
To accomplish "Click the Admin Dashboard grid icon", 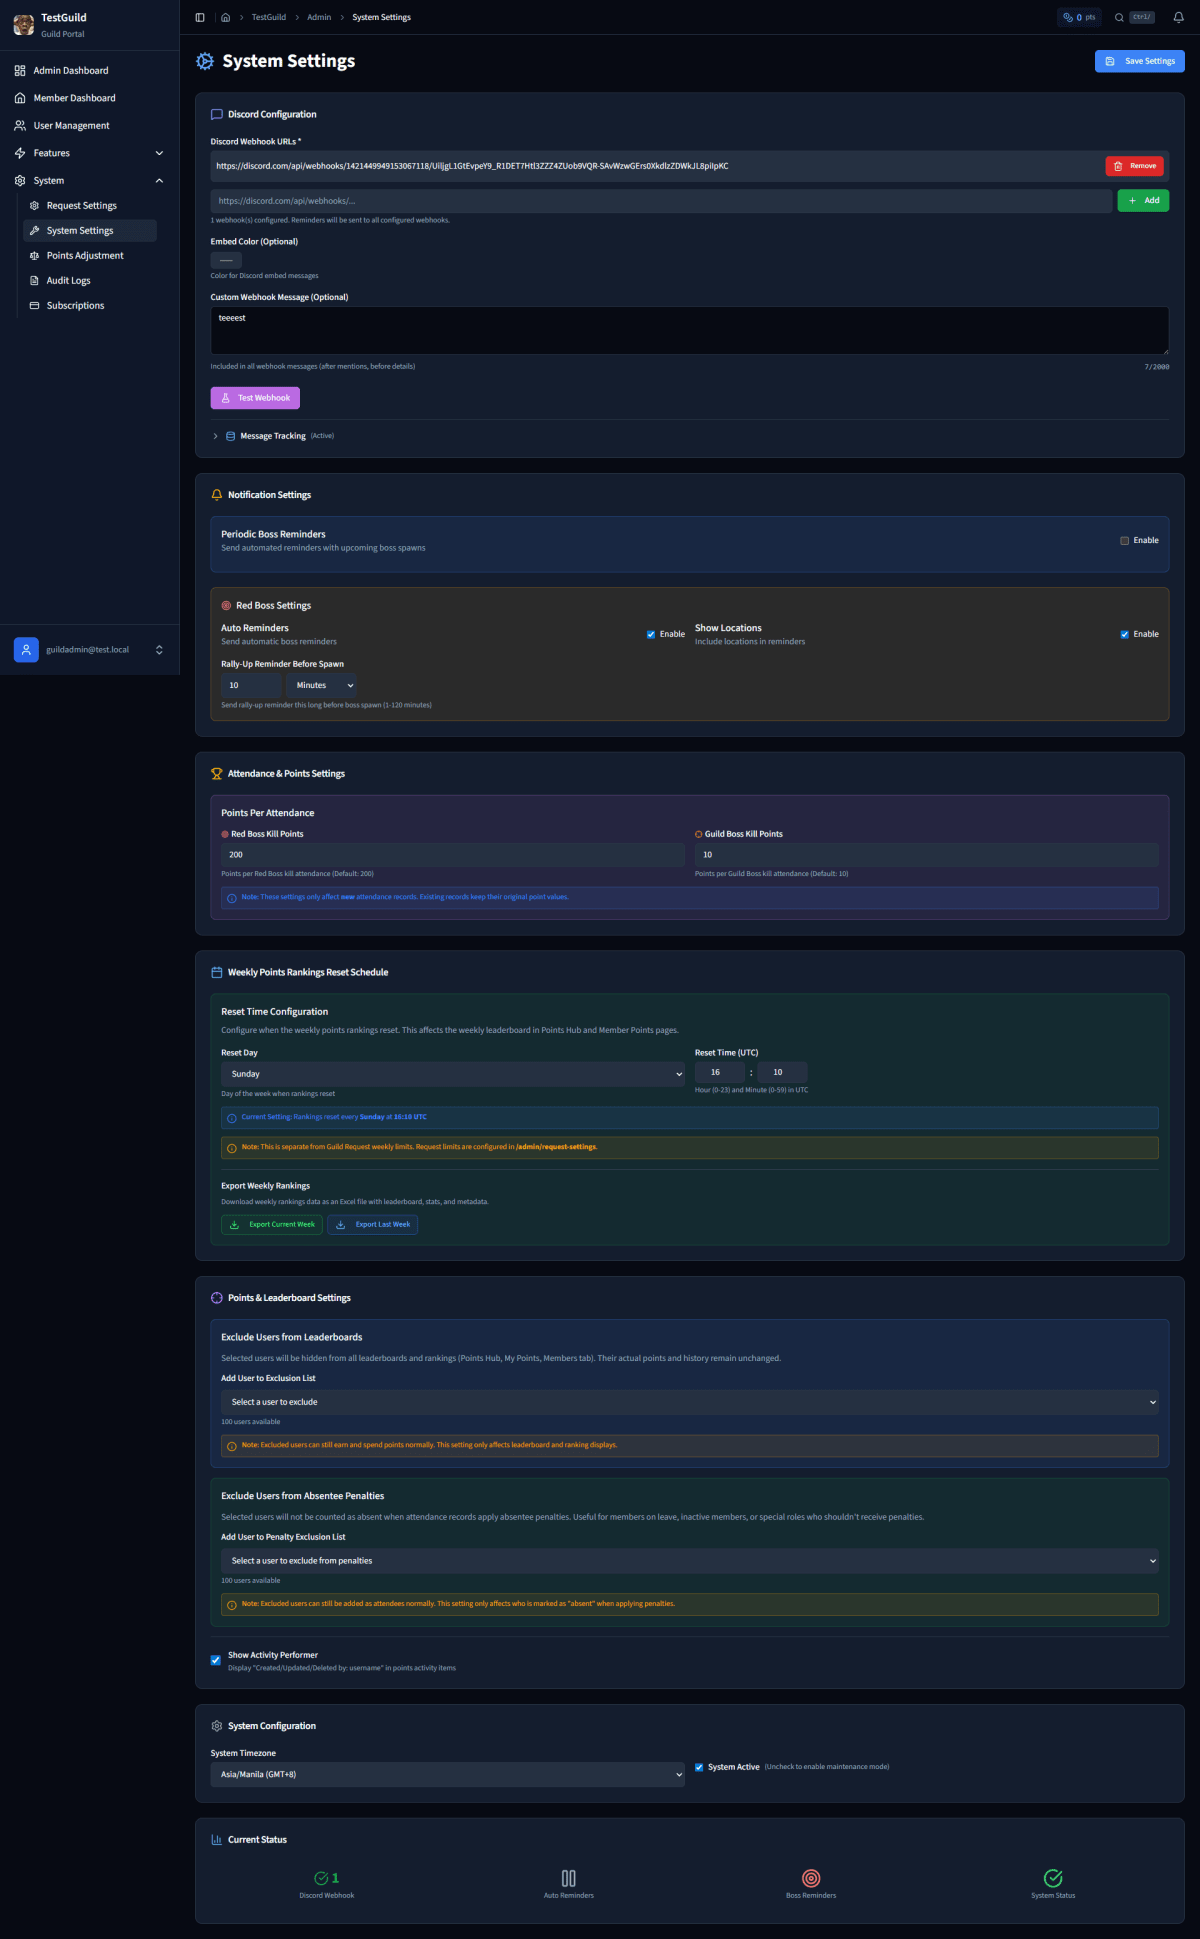I will point(20,71).
